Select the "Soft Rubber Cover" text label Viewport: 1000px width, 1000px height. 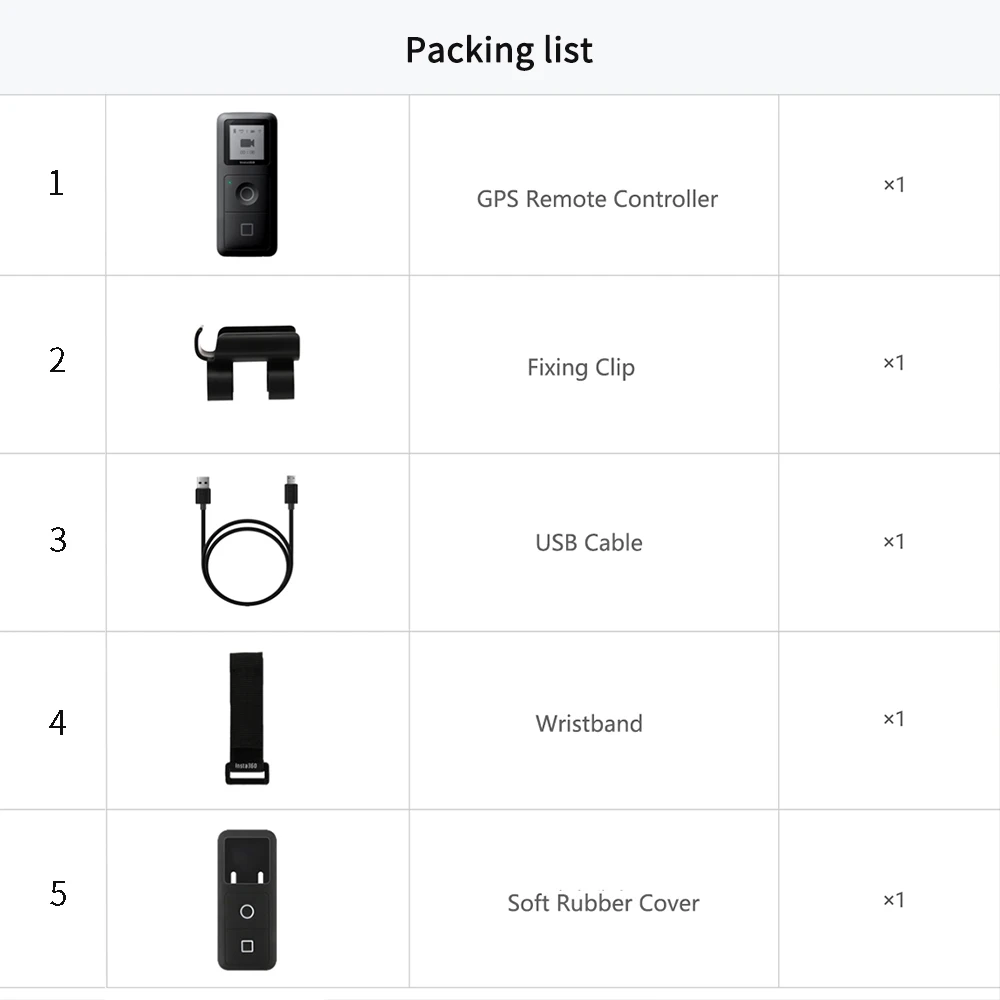point(603,903)
